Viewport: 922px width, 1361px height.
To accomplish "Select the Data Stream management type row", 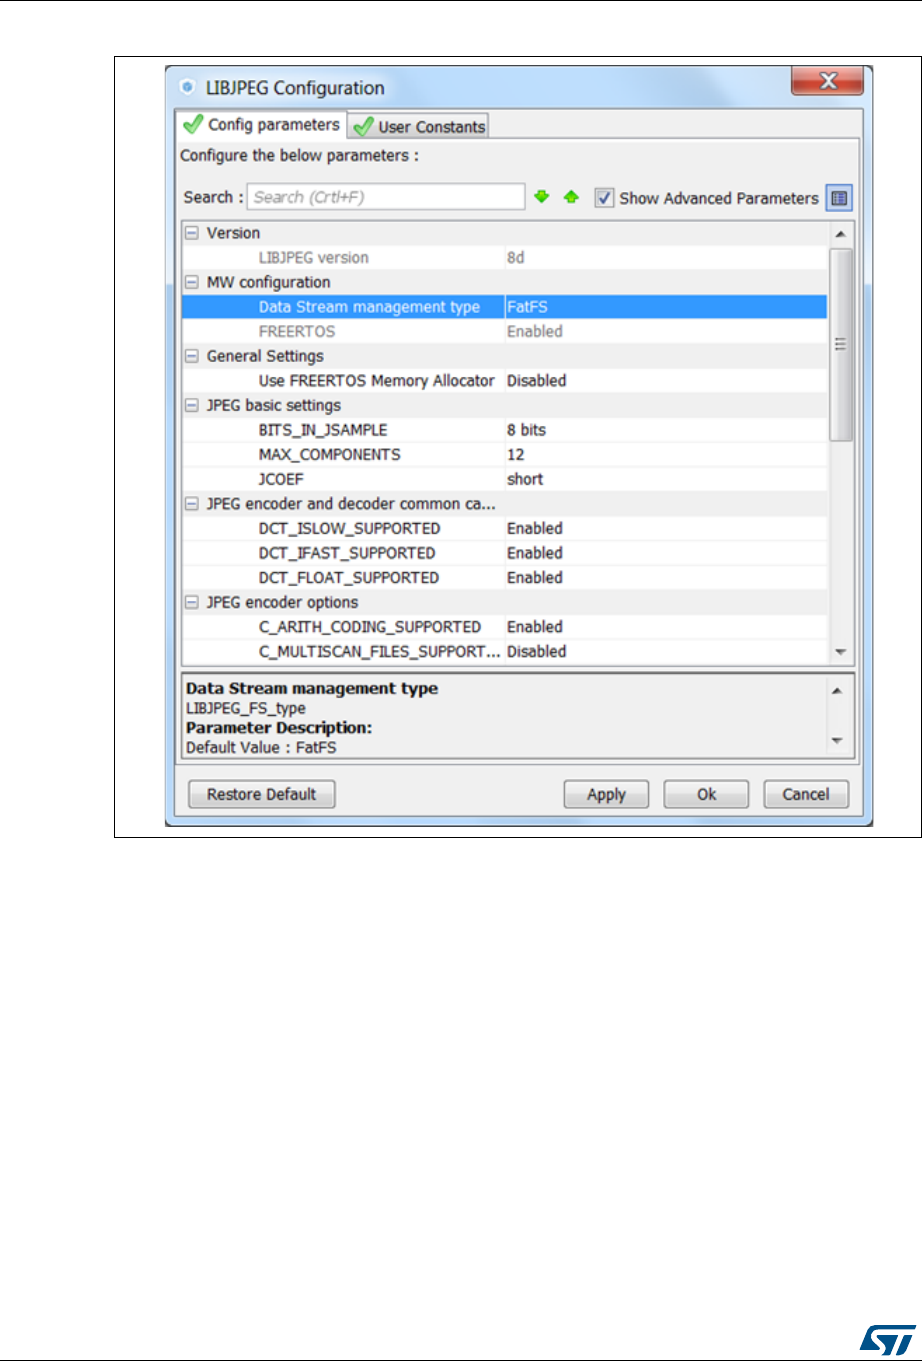I will [x=504, y=307].
